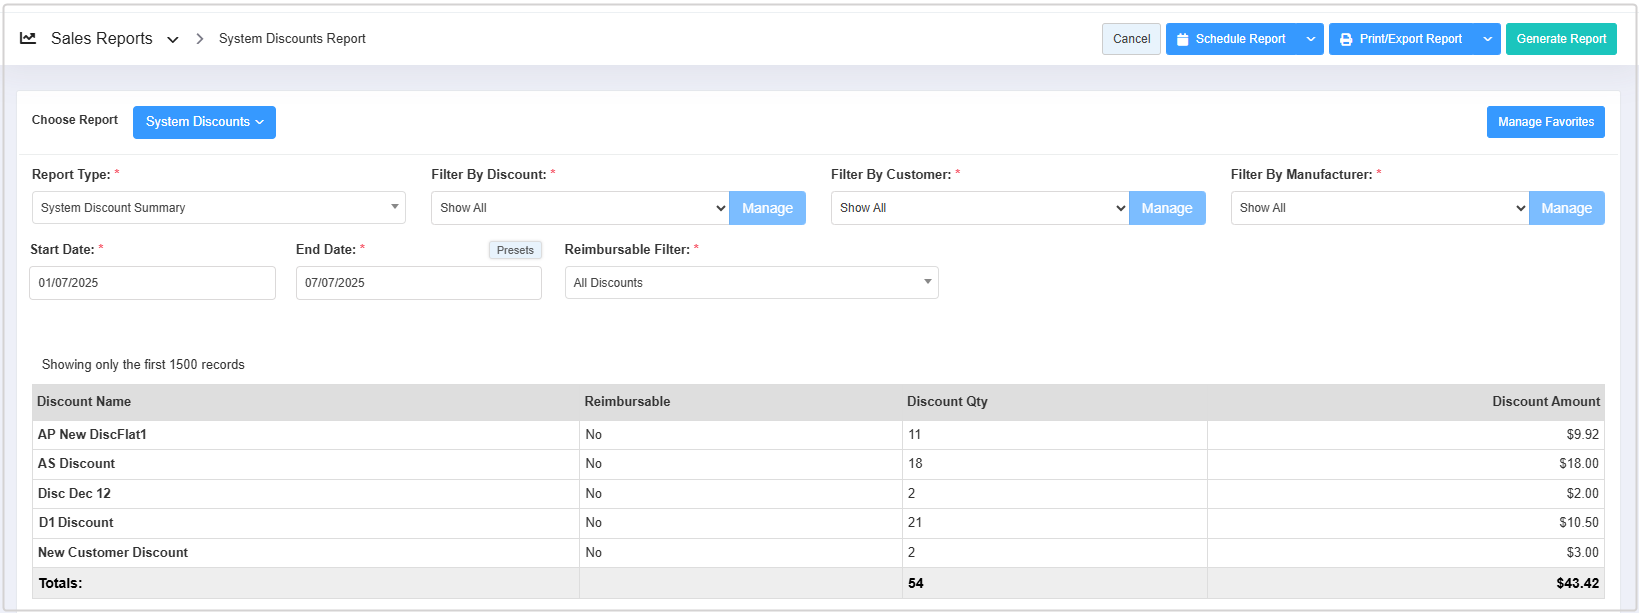Viewport: 1639px width, 613px height.
Task: Open the Reimbursable Filter dropdown
Action: 751,283
